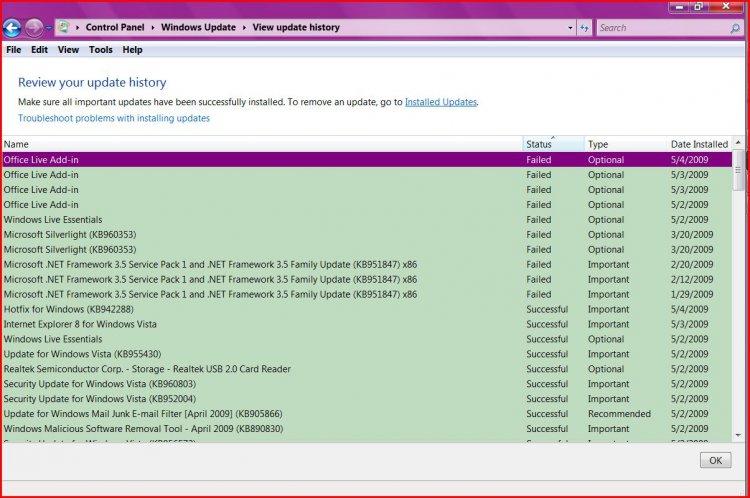Click the scrollbar up arrow
Image resolution: width=750 pixels, height=498 pixels.
[x=738, y=143]
